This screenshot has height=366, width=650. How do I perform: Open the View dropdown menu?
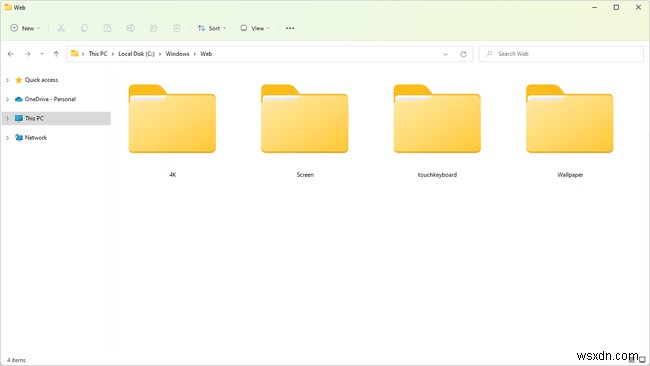(x=255, y=28)
